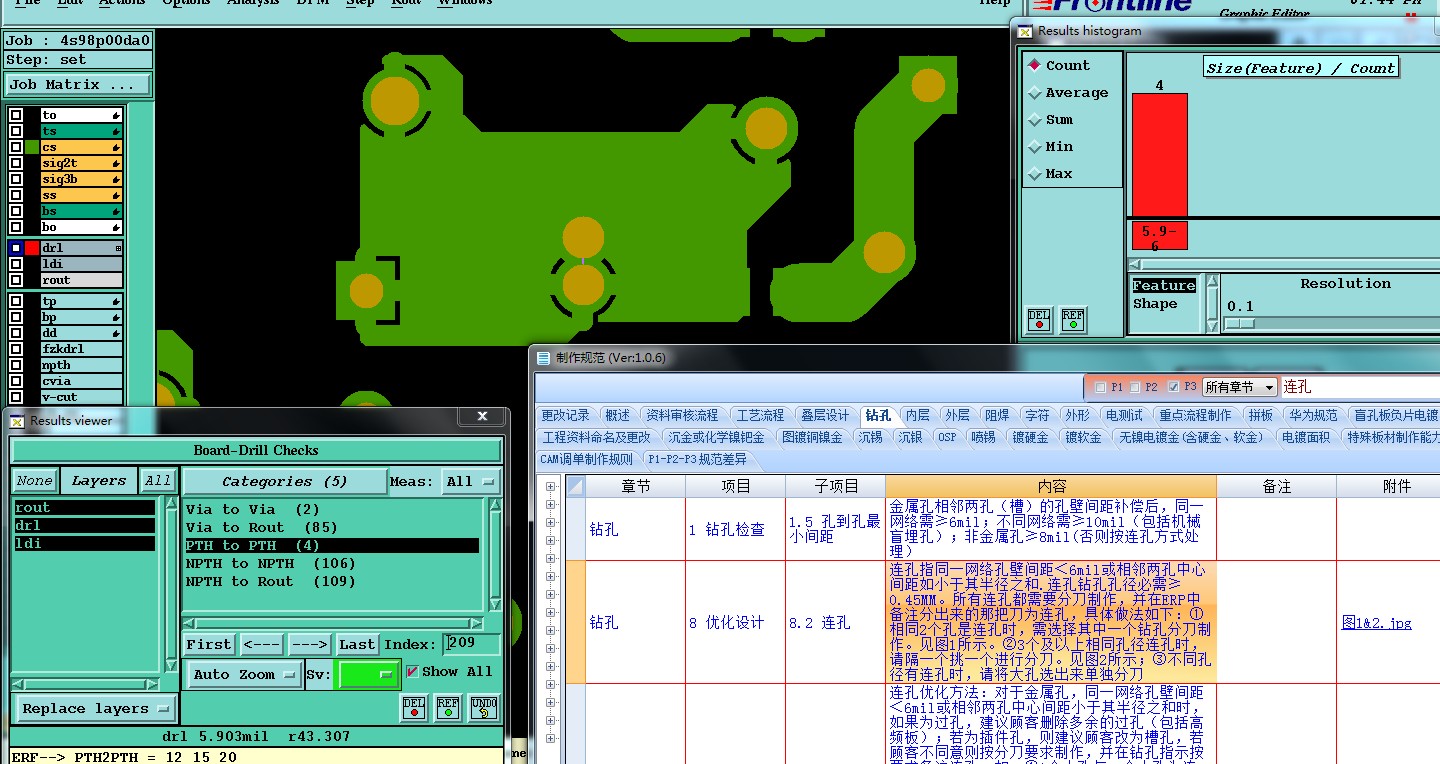Click the hand icon on 'bs' layer
The width and height of the screenshot is (1440, 764).
[x=116, y=212]
